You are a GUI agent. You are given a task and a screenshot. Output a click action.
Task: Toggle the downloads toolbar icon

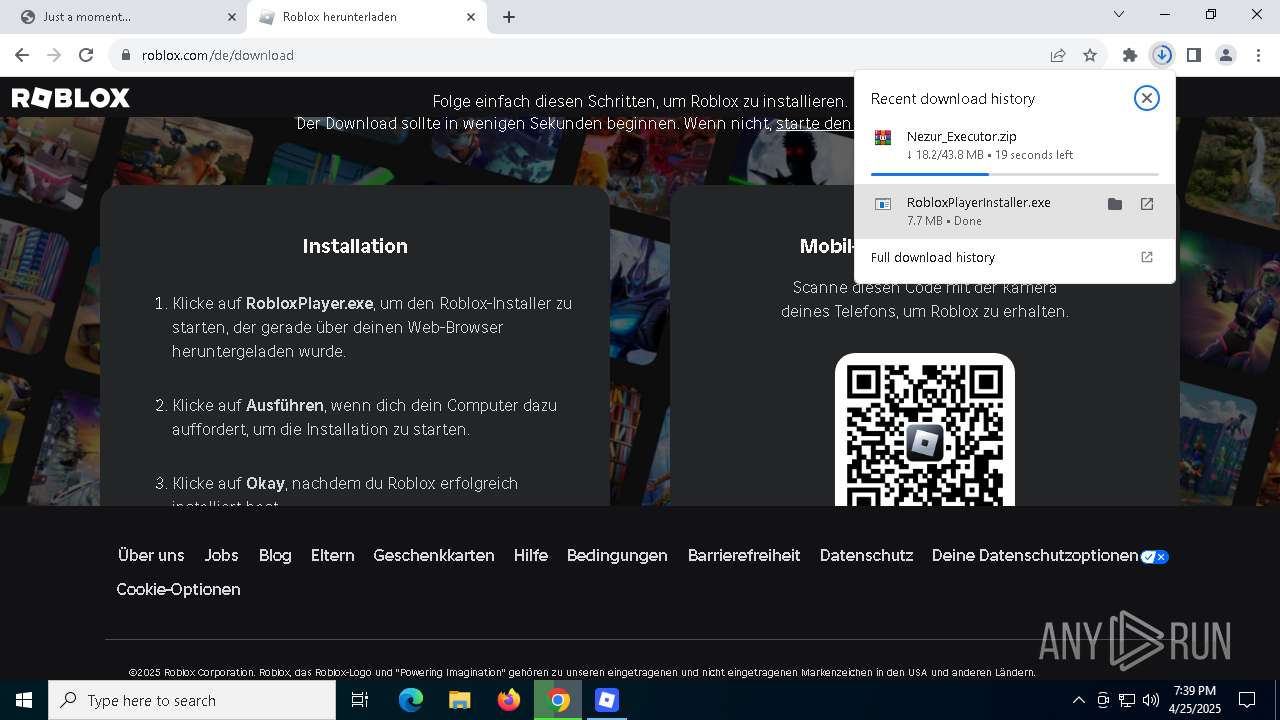(1162, 55)
